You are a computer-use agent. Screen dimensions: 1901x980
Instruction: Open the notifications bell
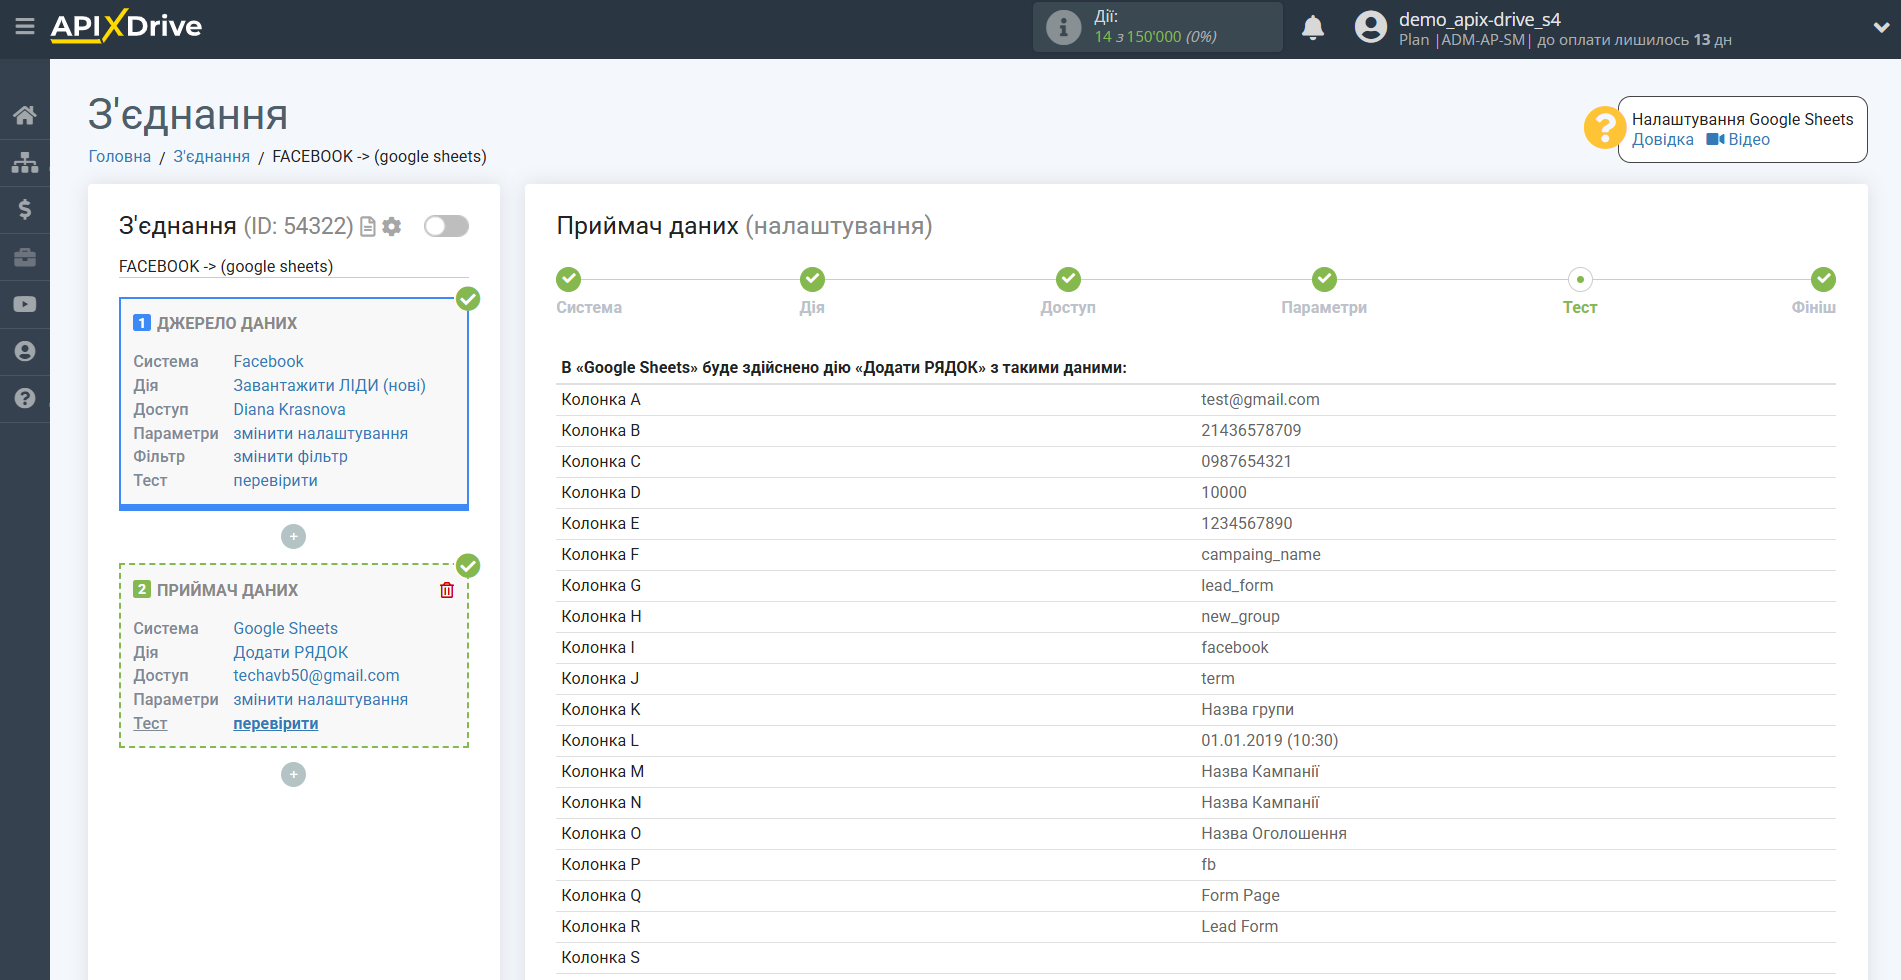click(1313, 27)
